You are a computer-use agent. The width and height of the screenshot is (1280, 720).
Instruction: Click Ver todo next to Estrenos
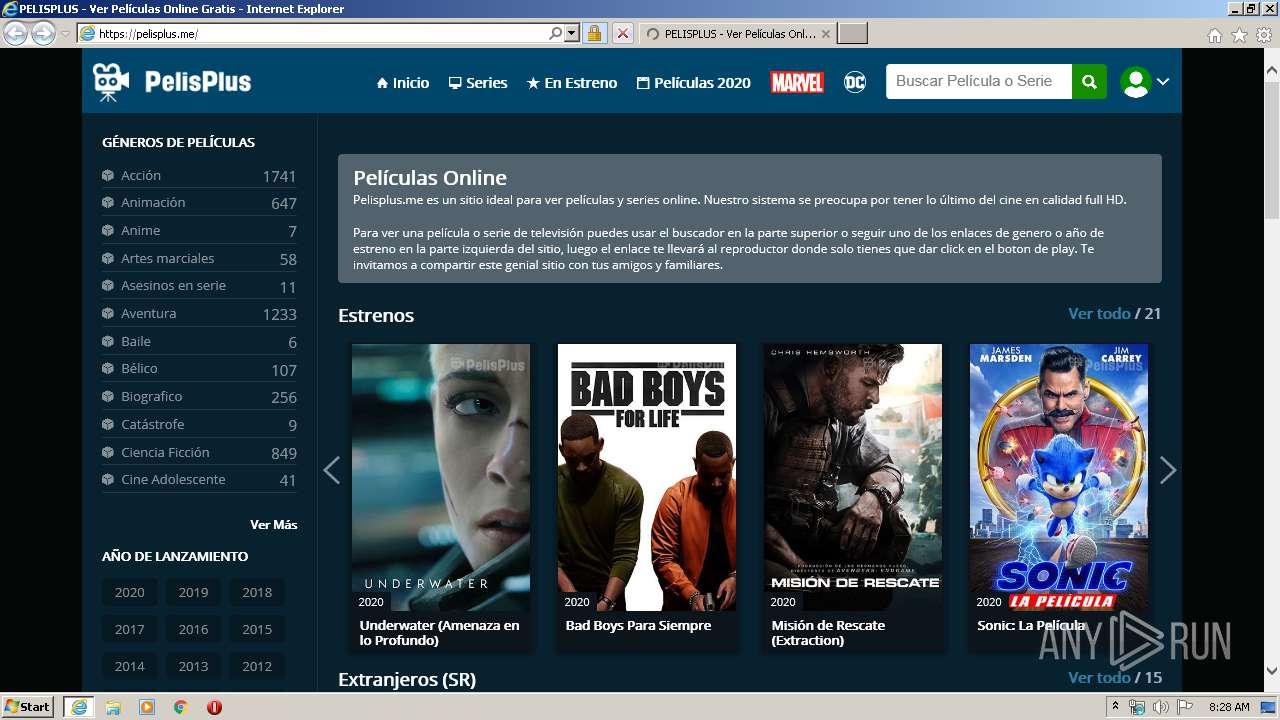pyautogui.click(x=1099, y=313)
